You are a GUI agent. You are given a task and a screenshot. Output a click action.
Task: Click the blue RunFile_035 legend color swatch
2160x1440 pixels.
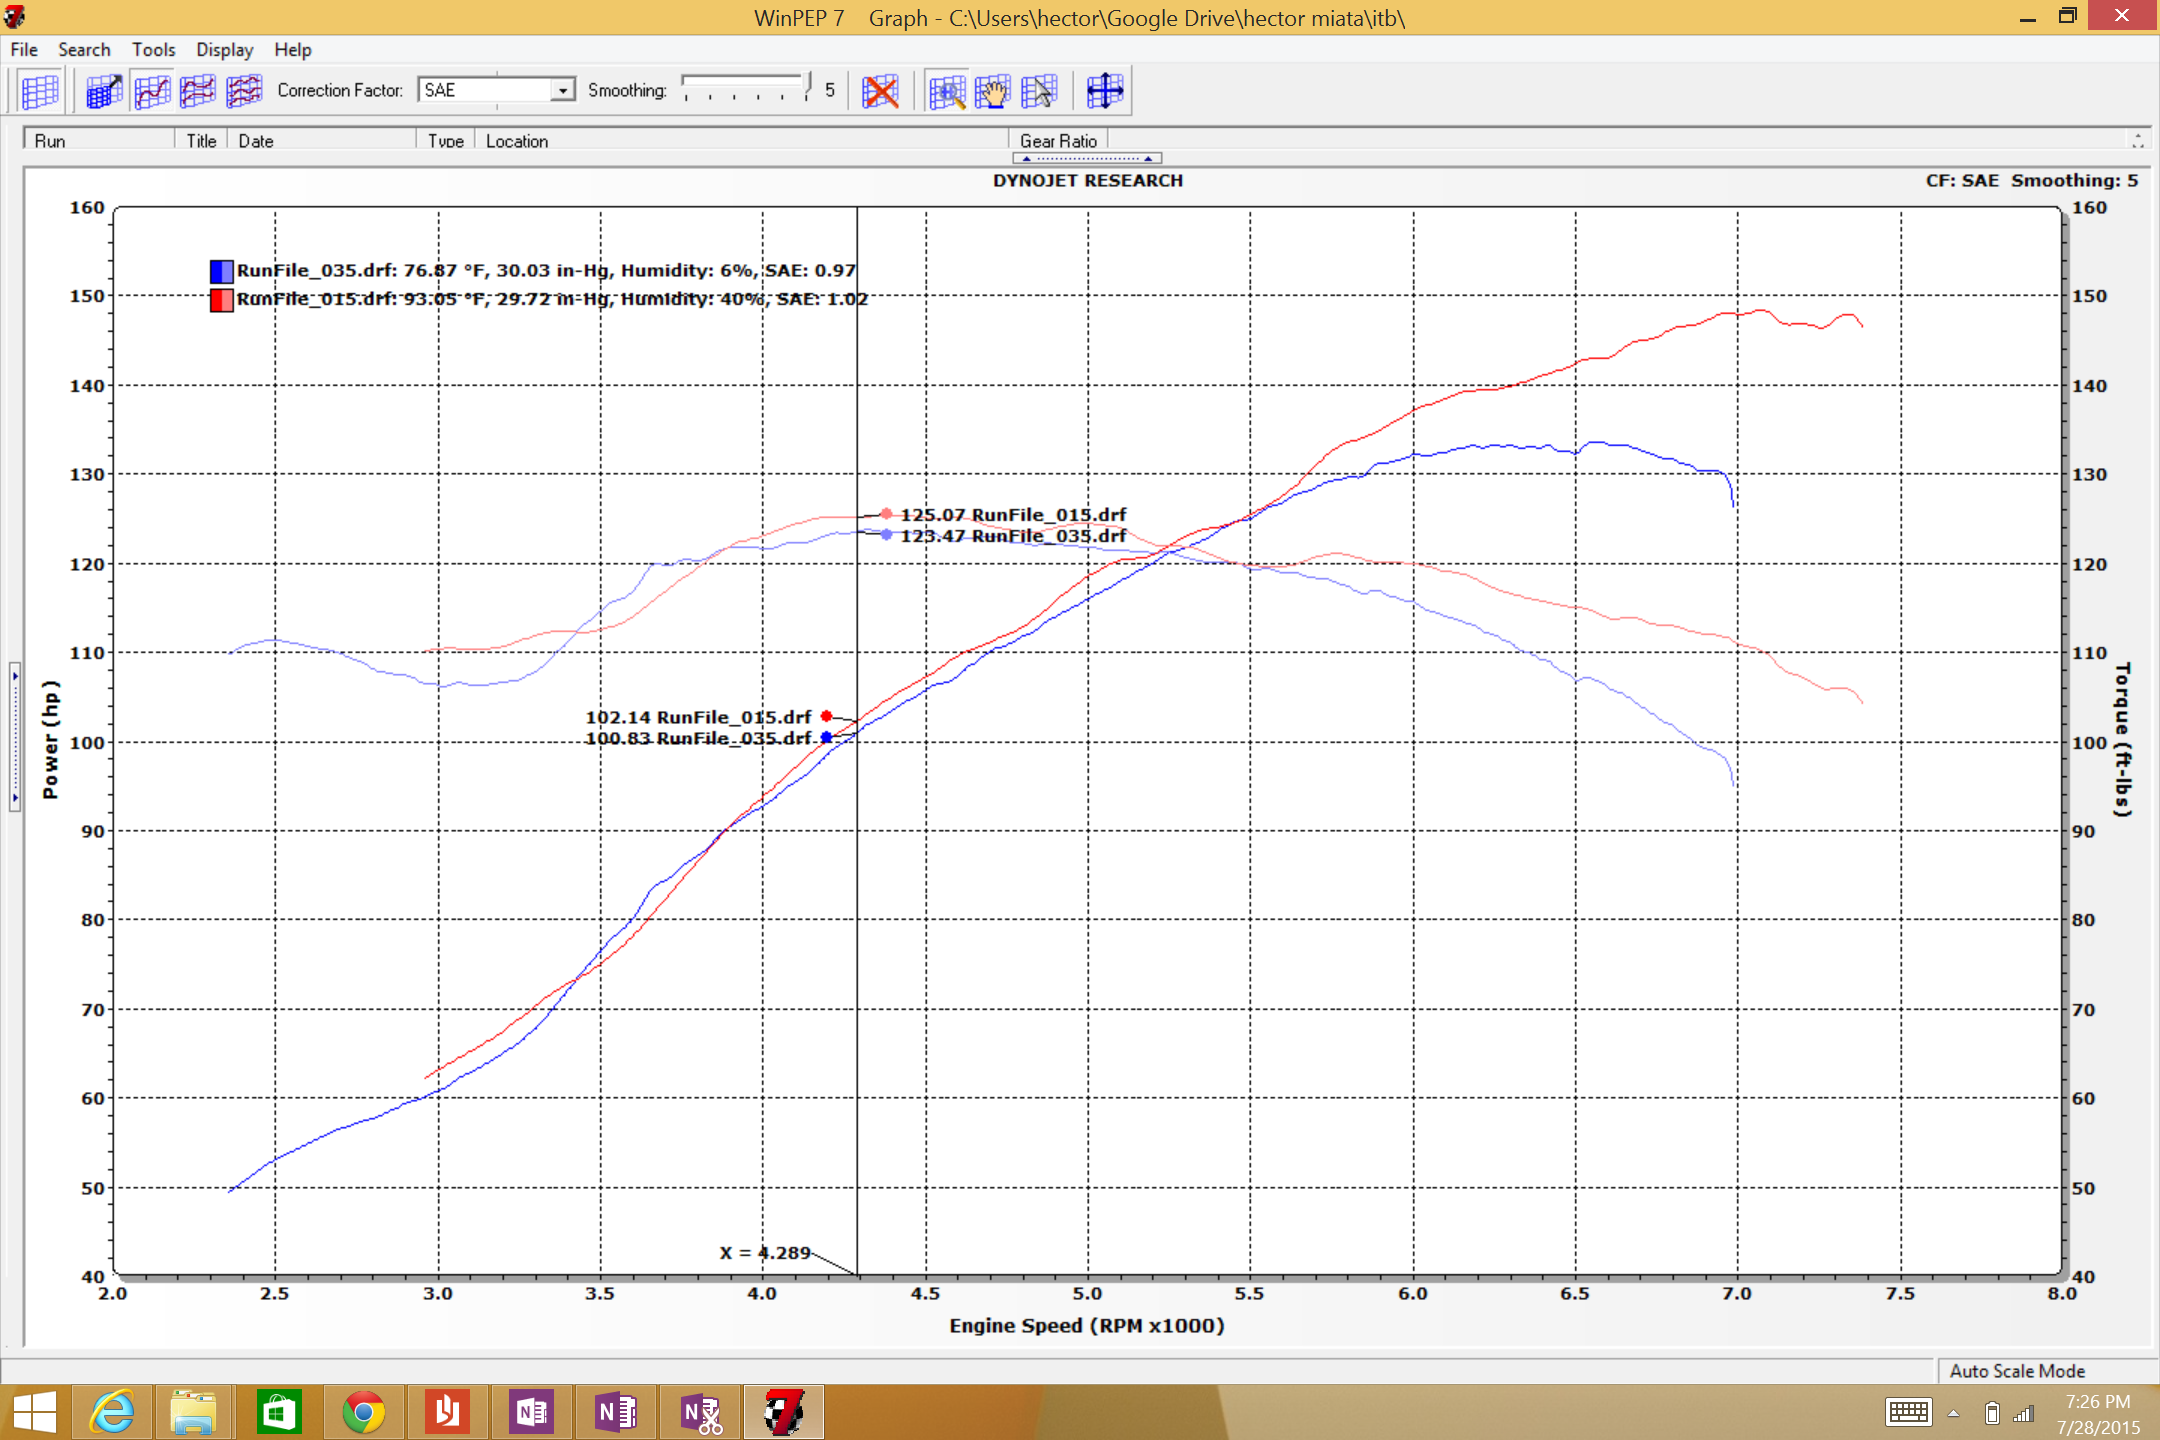[x=221, y=271]
